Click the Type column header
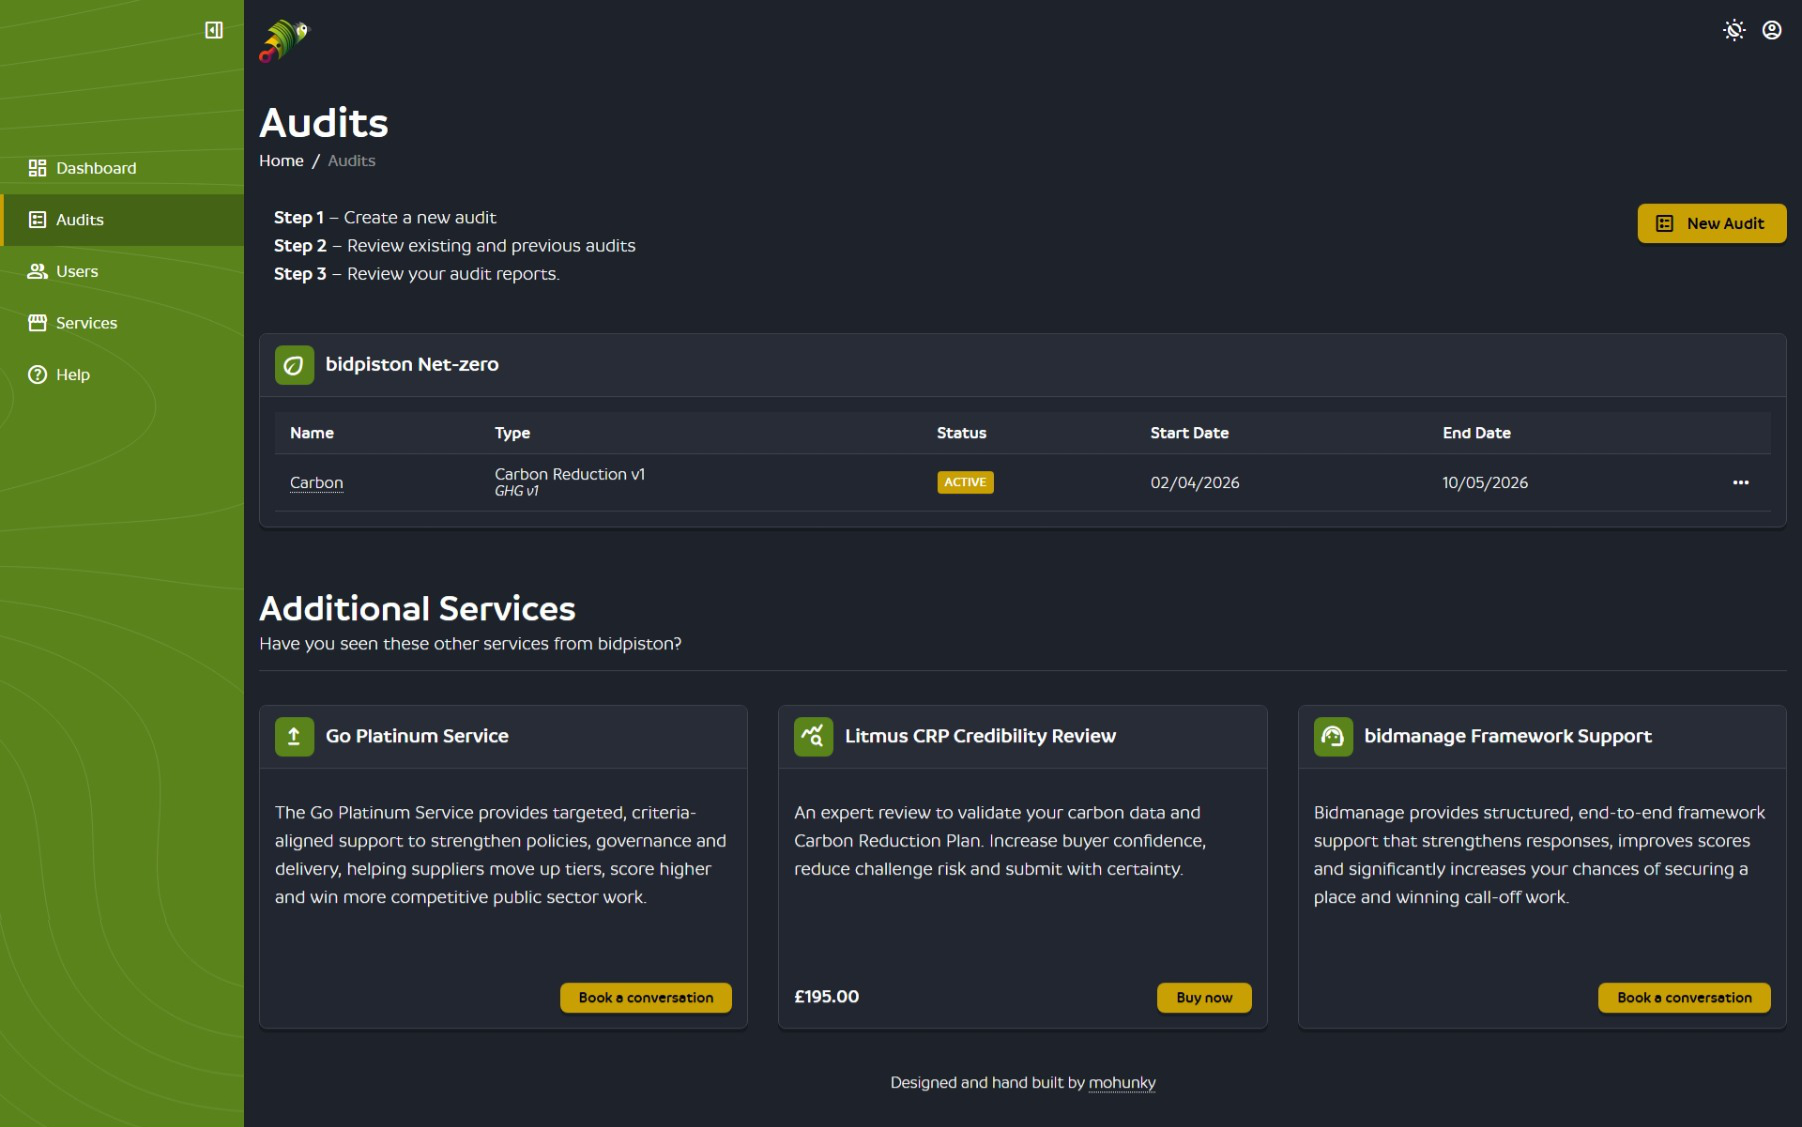1802x1127 pixels. click(x=512, y=433)
